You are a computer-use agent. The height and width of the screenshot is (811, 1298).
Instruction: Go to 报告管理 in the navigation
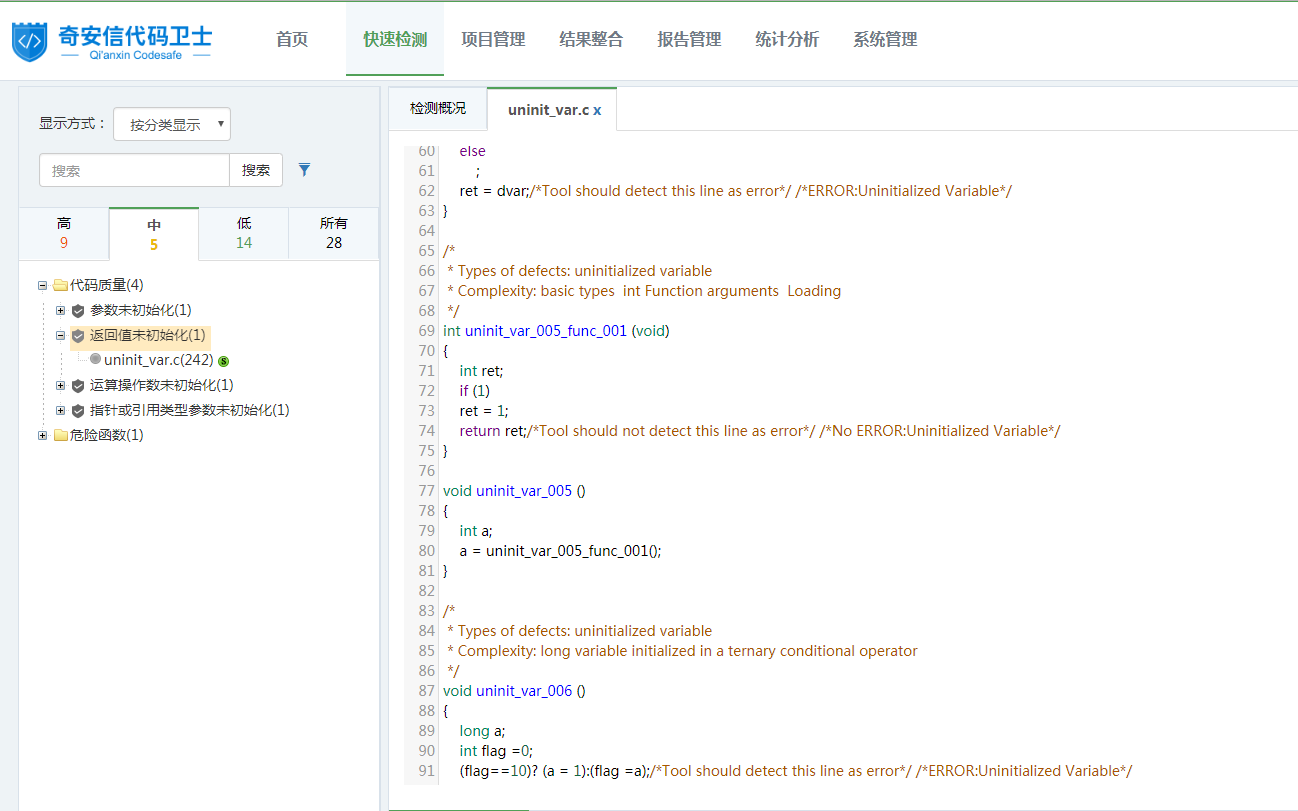(x=689, y=40)
